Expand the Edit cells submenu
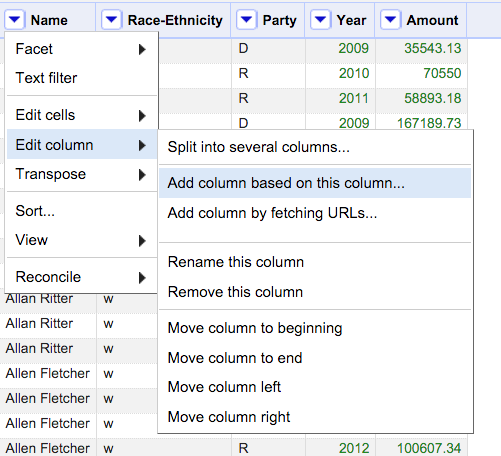Viewport: 501px width, 456px height. [x=82, y=115]
